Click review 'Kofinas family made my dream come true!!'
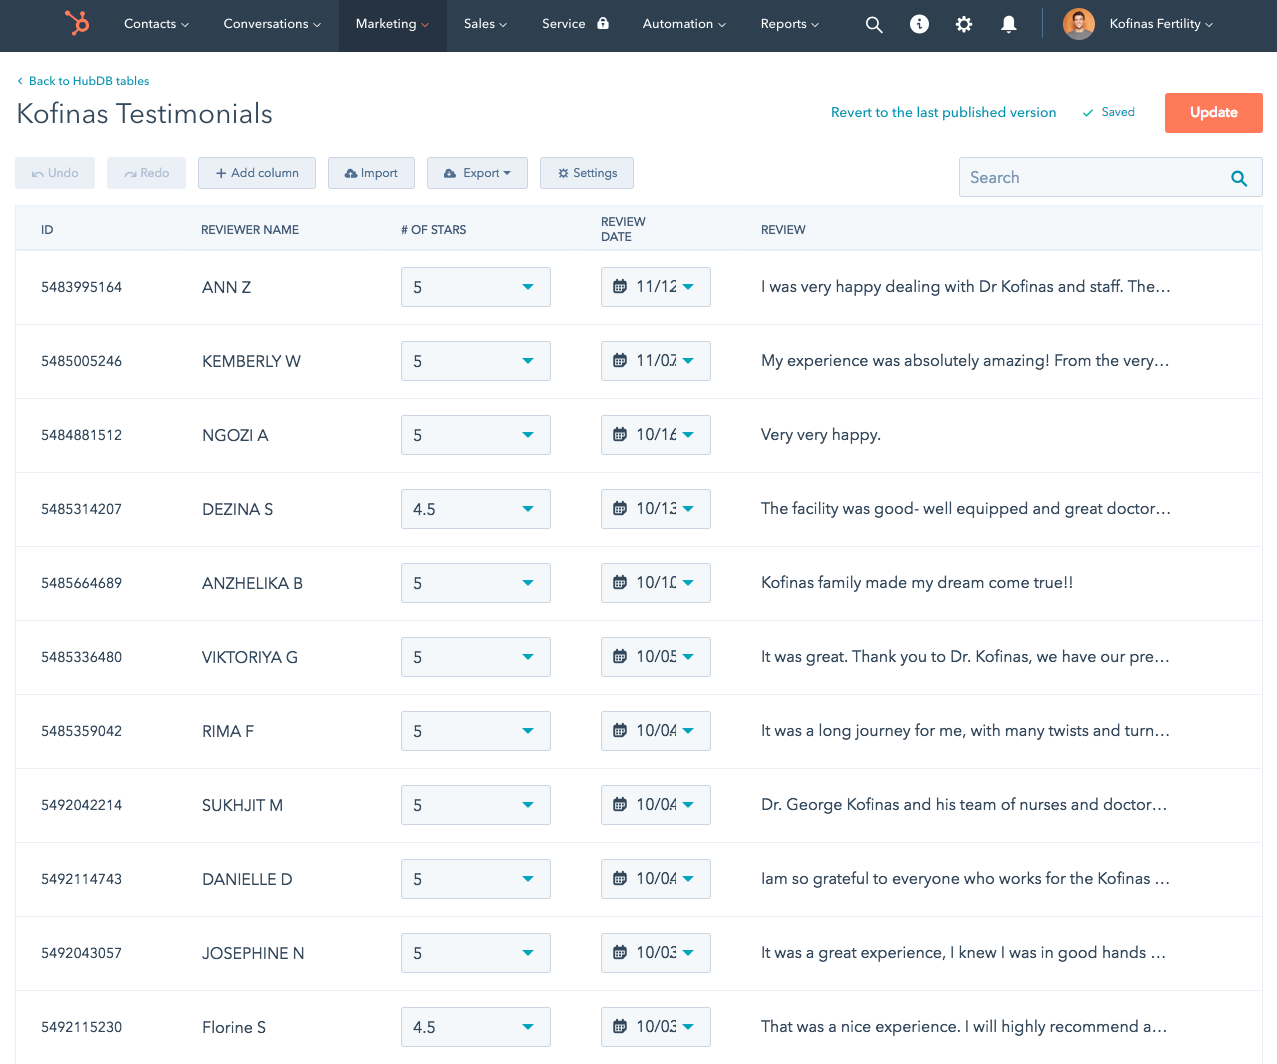1277x1064 pixels. pyautogui.click(x=917, y=583)
